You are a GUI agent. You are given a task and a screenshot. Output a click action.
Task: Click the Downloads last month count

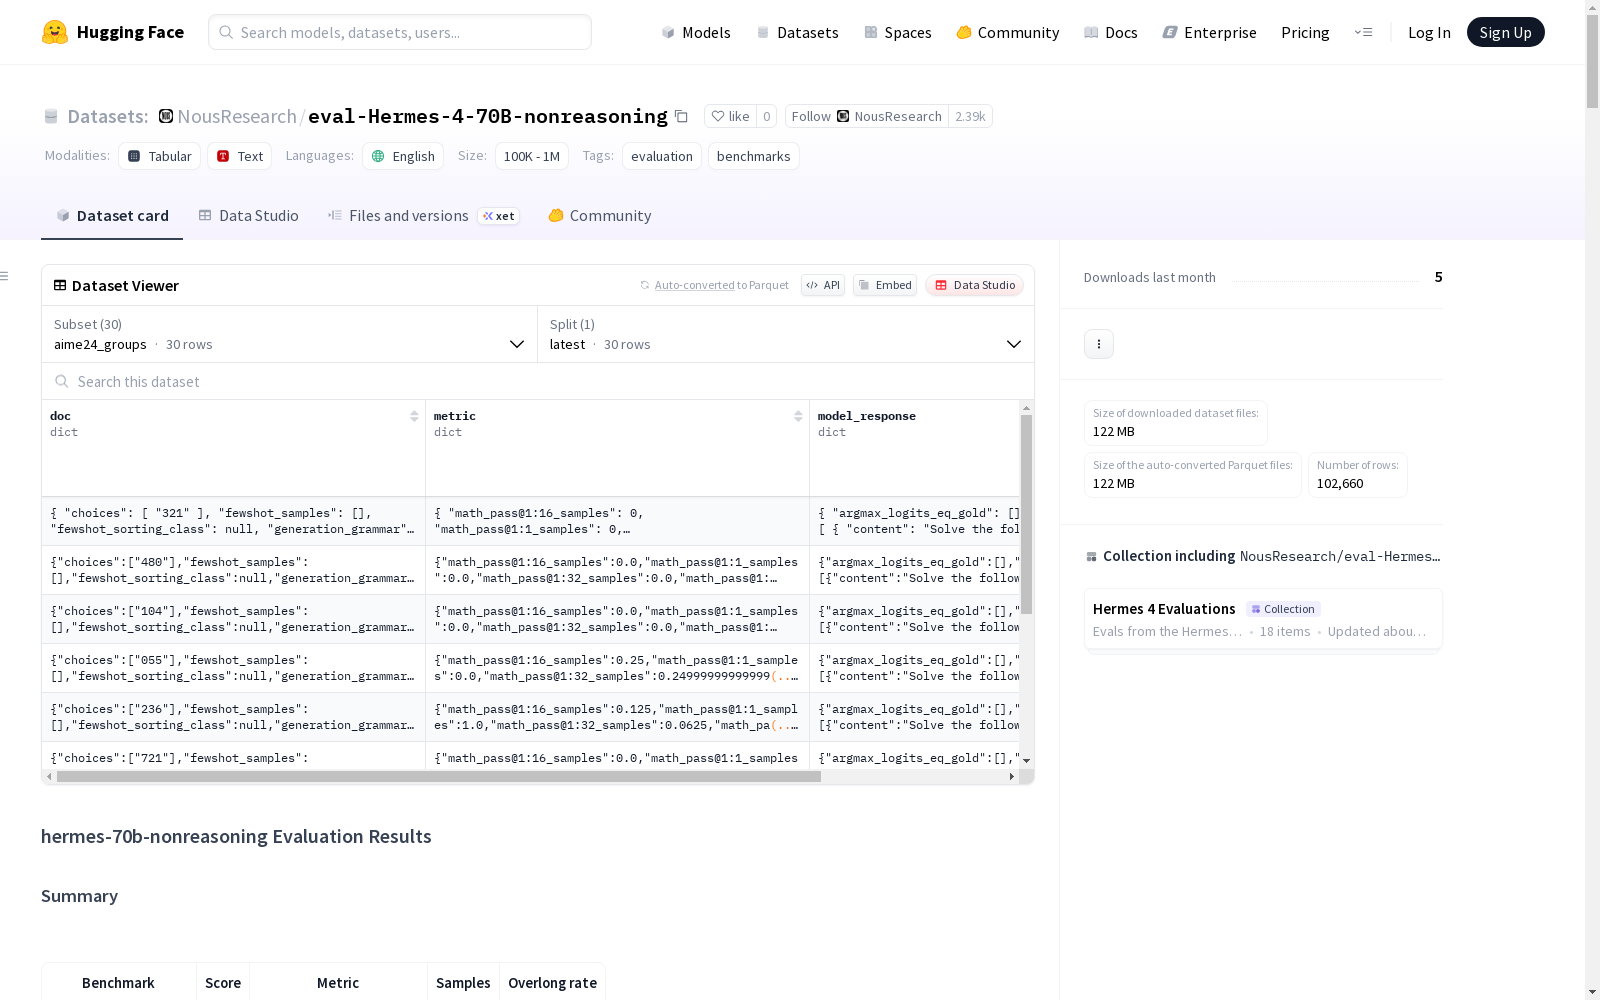(x=1438, y=277)
